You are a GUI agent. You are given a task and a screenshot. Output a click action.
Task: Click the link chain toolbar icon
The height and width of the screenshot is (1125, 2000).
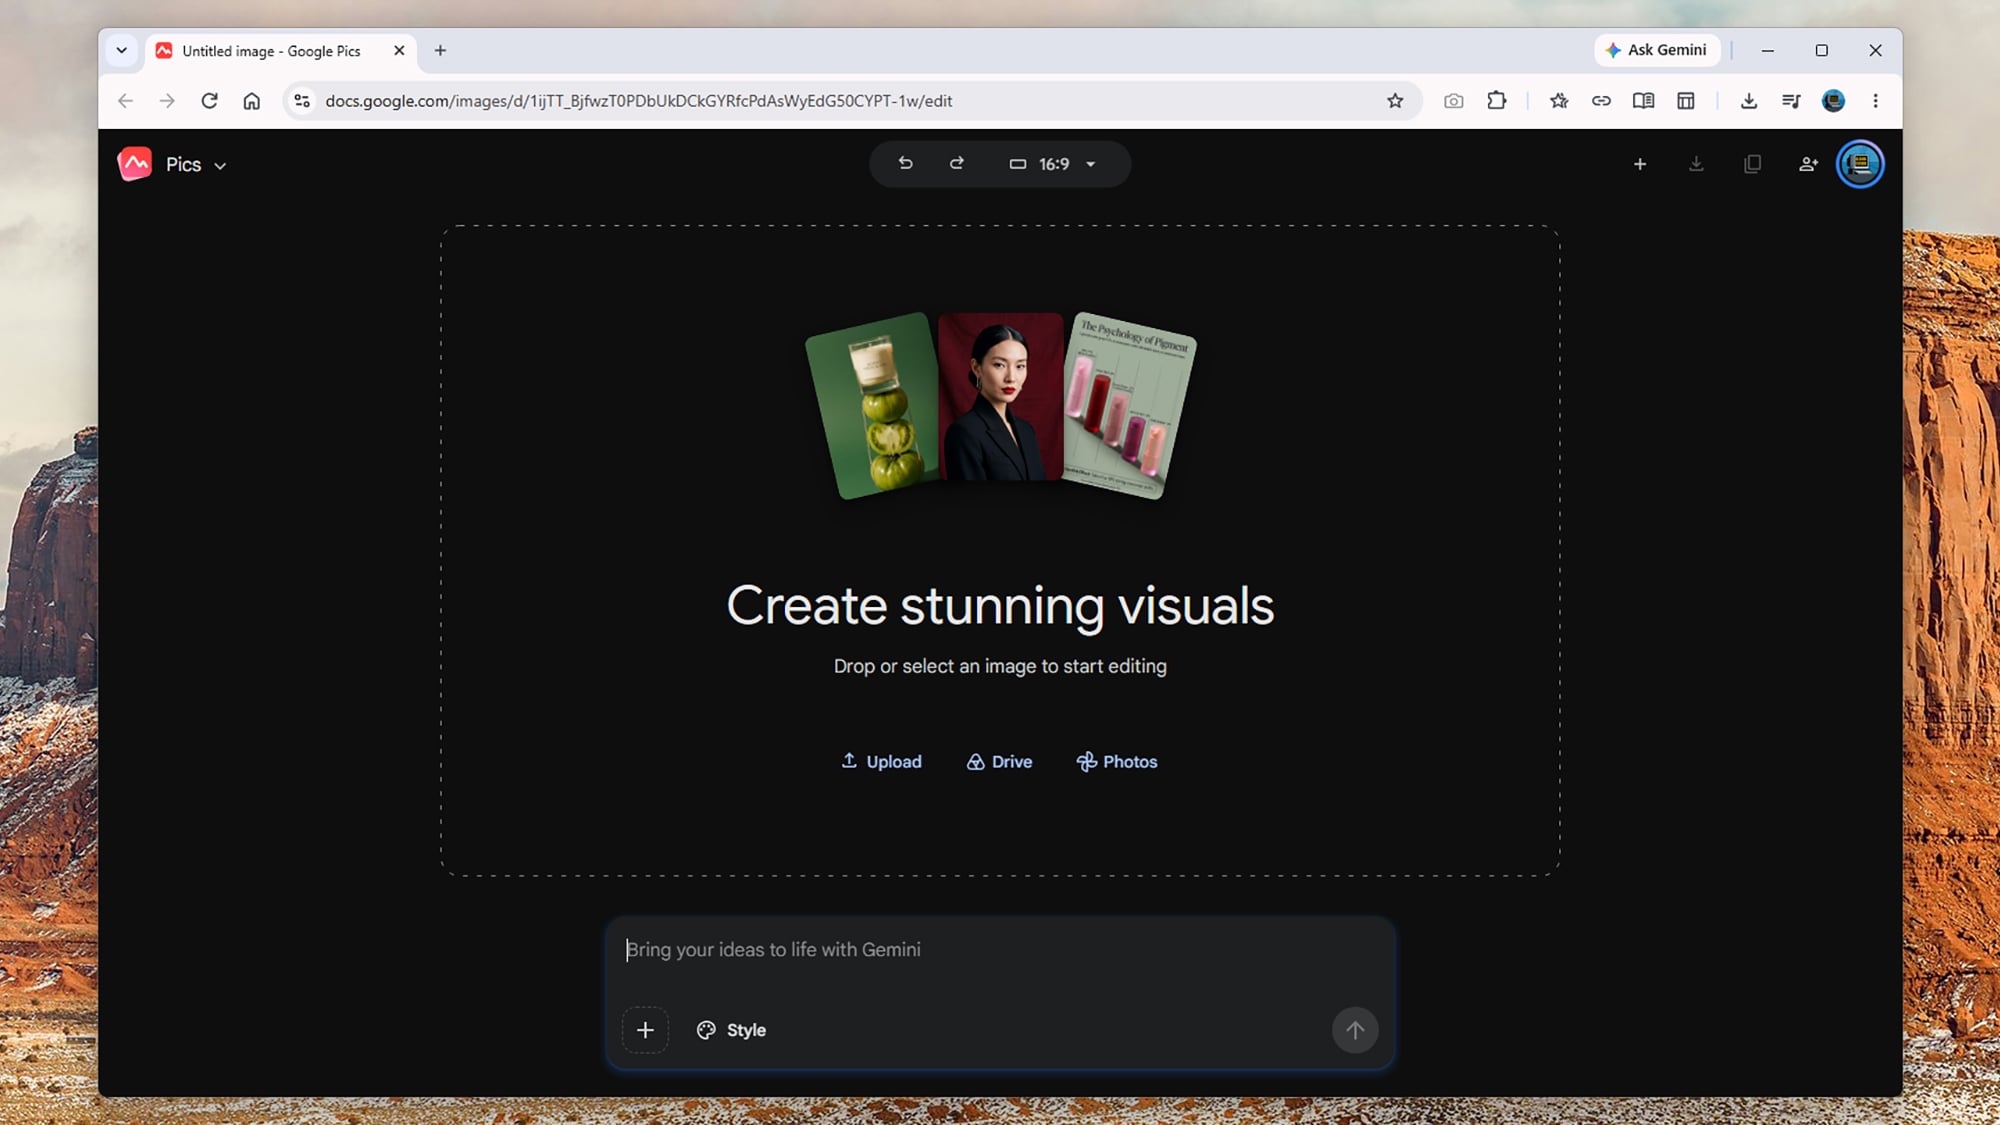(x=1601, y=101)
